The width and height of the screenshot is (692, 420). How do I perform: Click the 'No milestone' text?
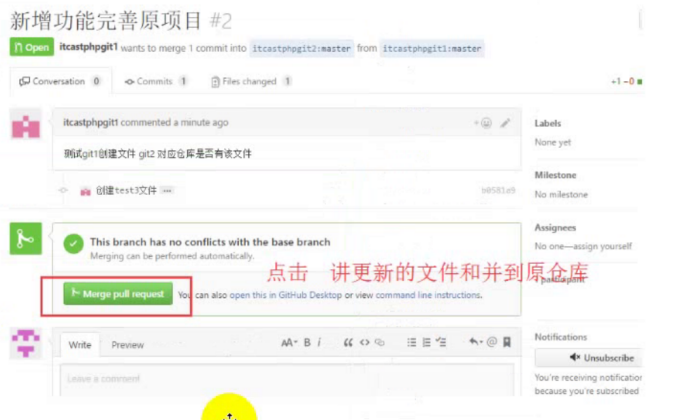[x=561, y=195]
